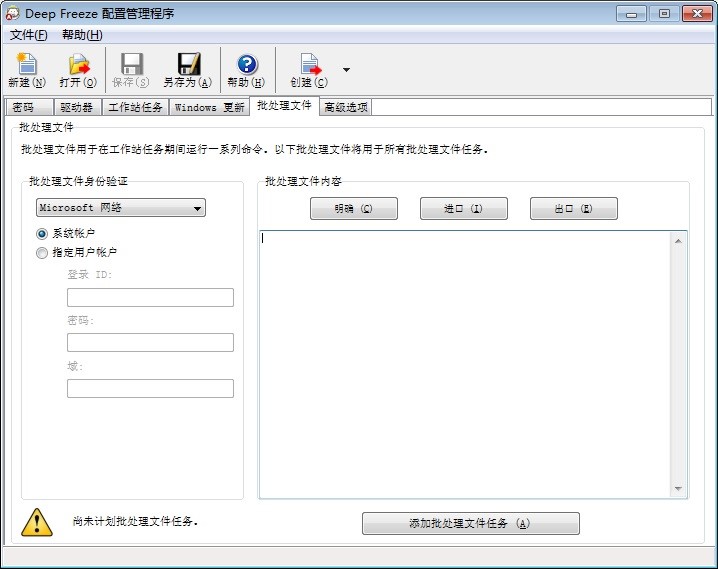Click the text area scrollbar down arrow
Screen dimensions: 718x569
[x=679, y=489]
